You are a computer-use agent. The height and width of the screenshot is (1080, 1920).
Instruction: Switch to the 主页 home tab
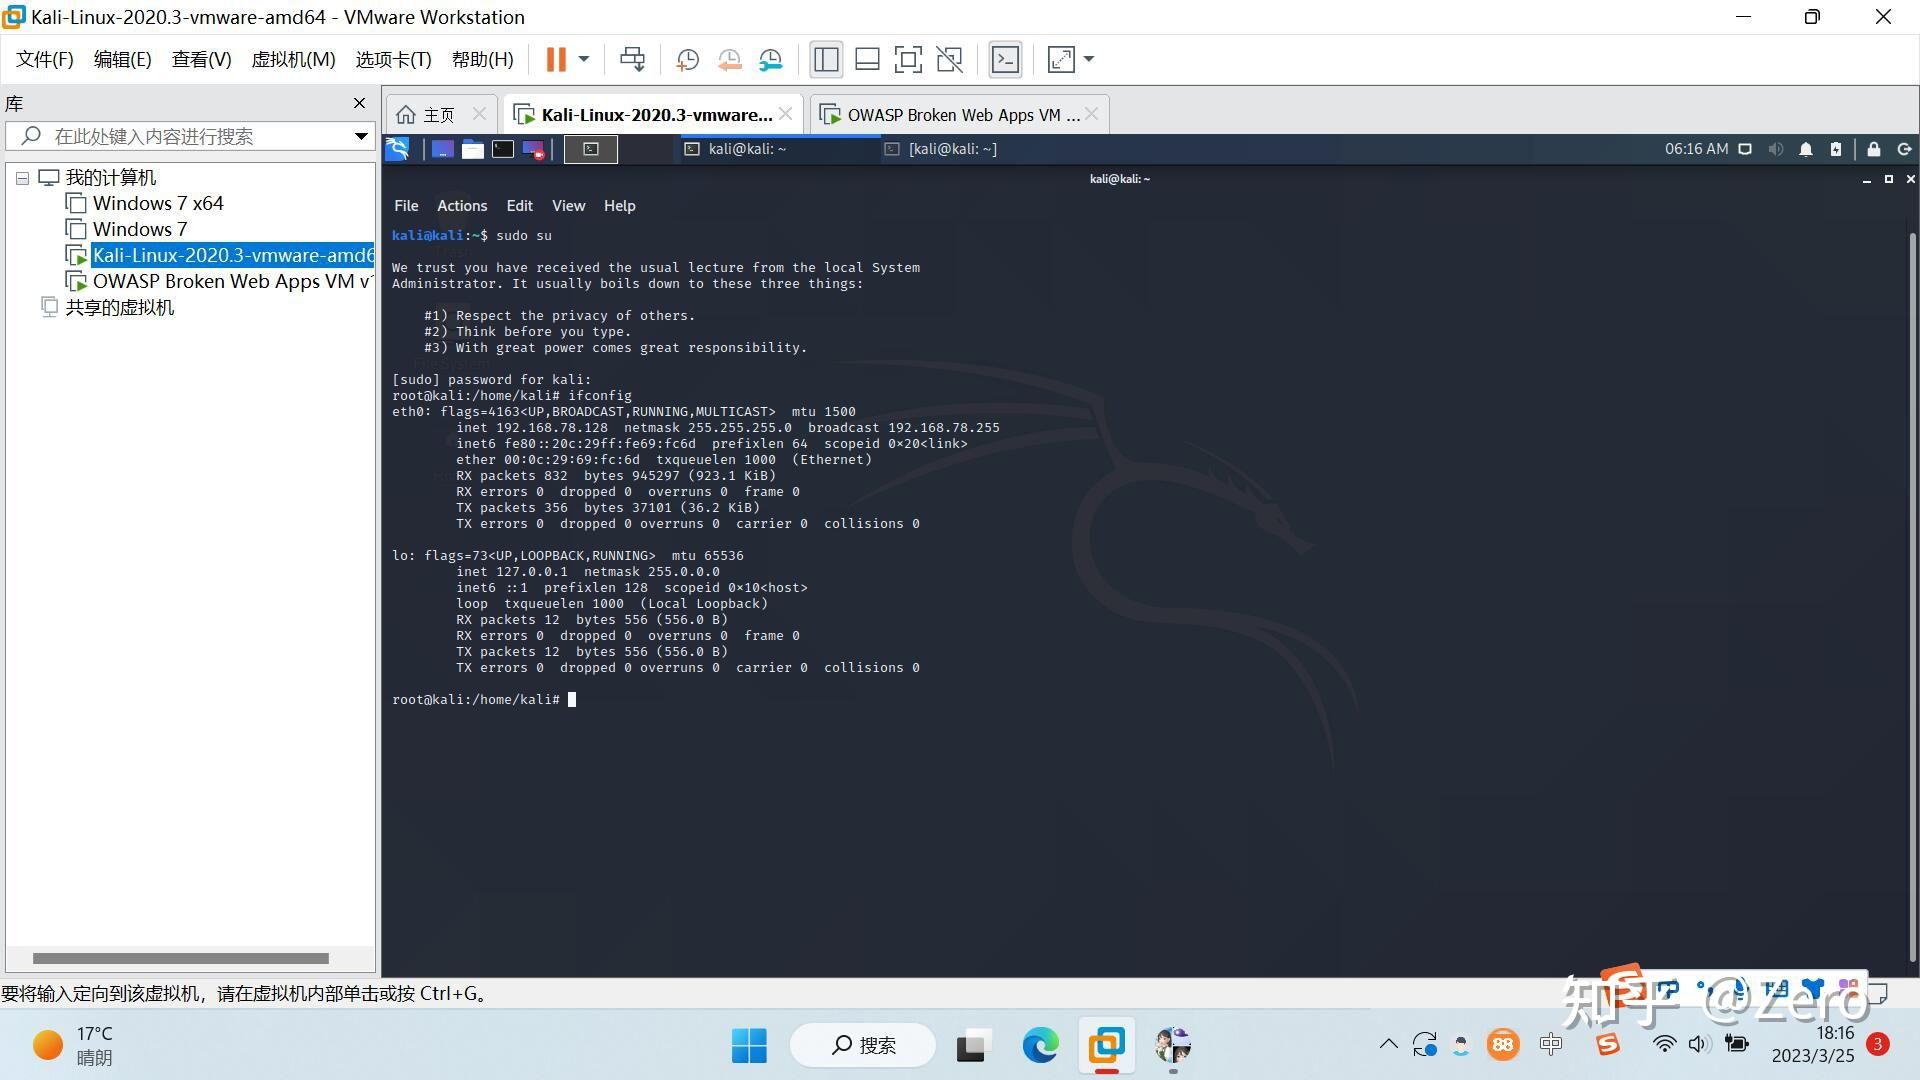(426, 115)
